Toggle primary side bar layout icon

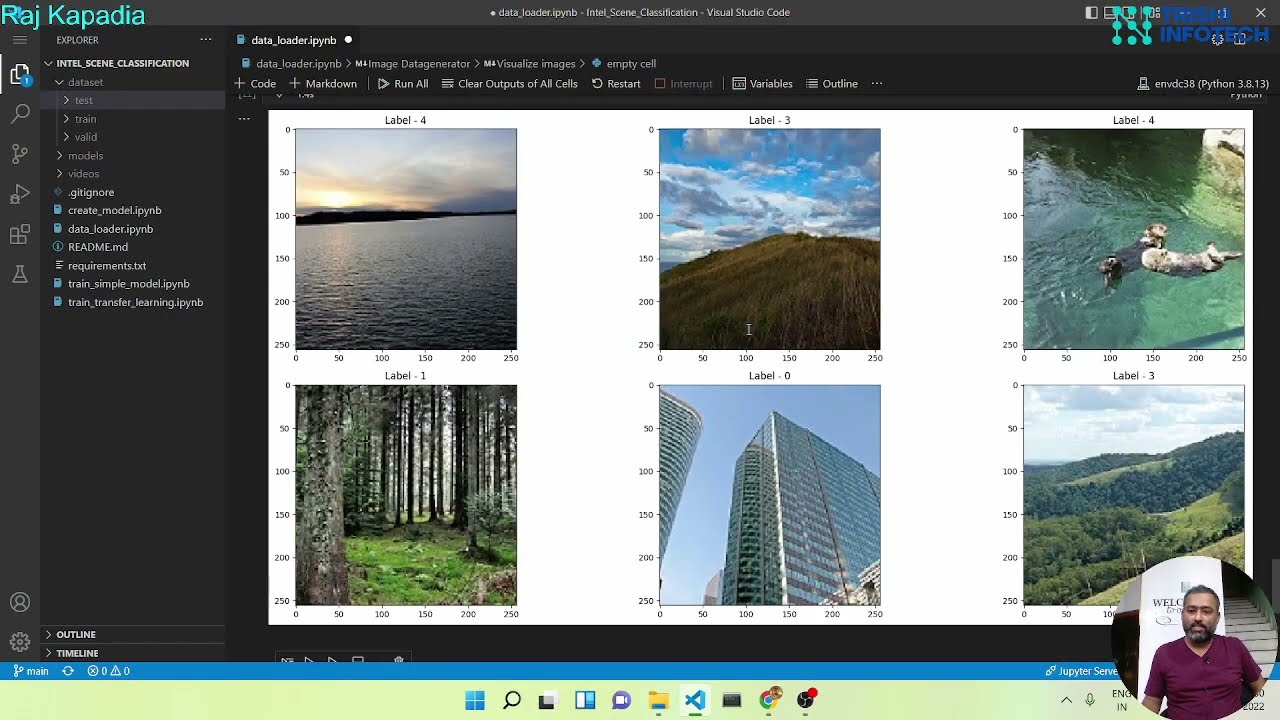pos(1091,13)
